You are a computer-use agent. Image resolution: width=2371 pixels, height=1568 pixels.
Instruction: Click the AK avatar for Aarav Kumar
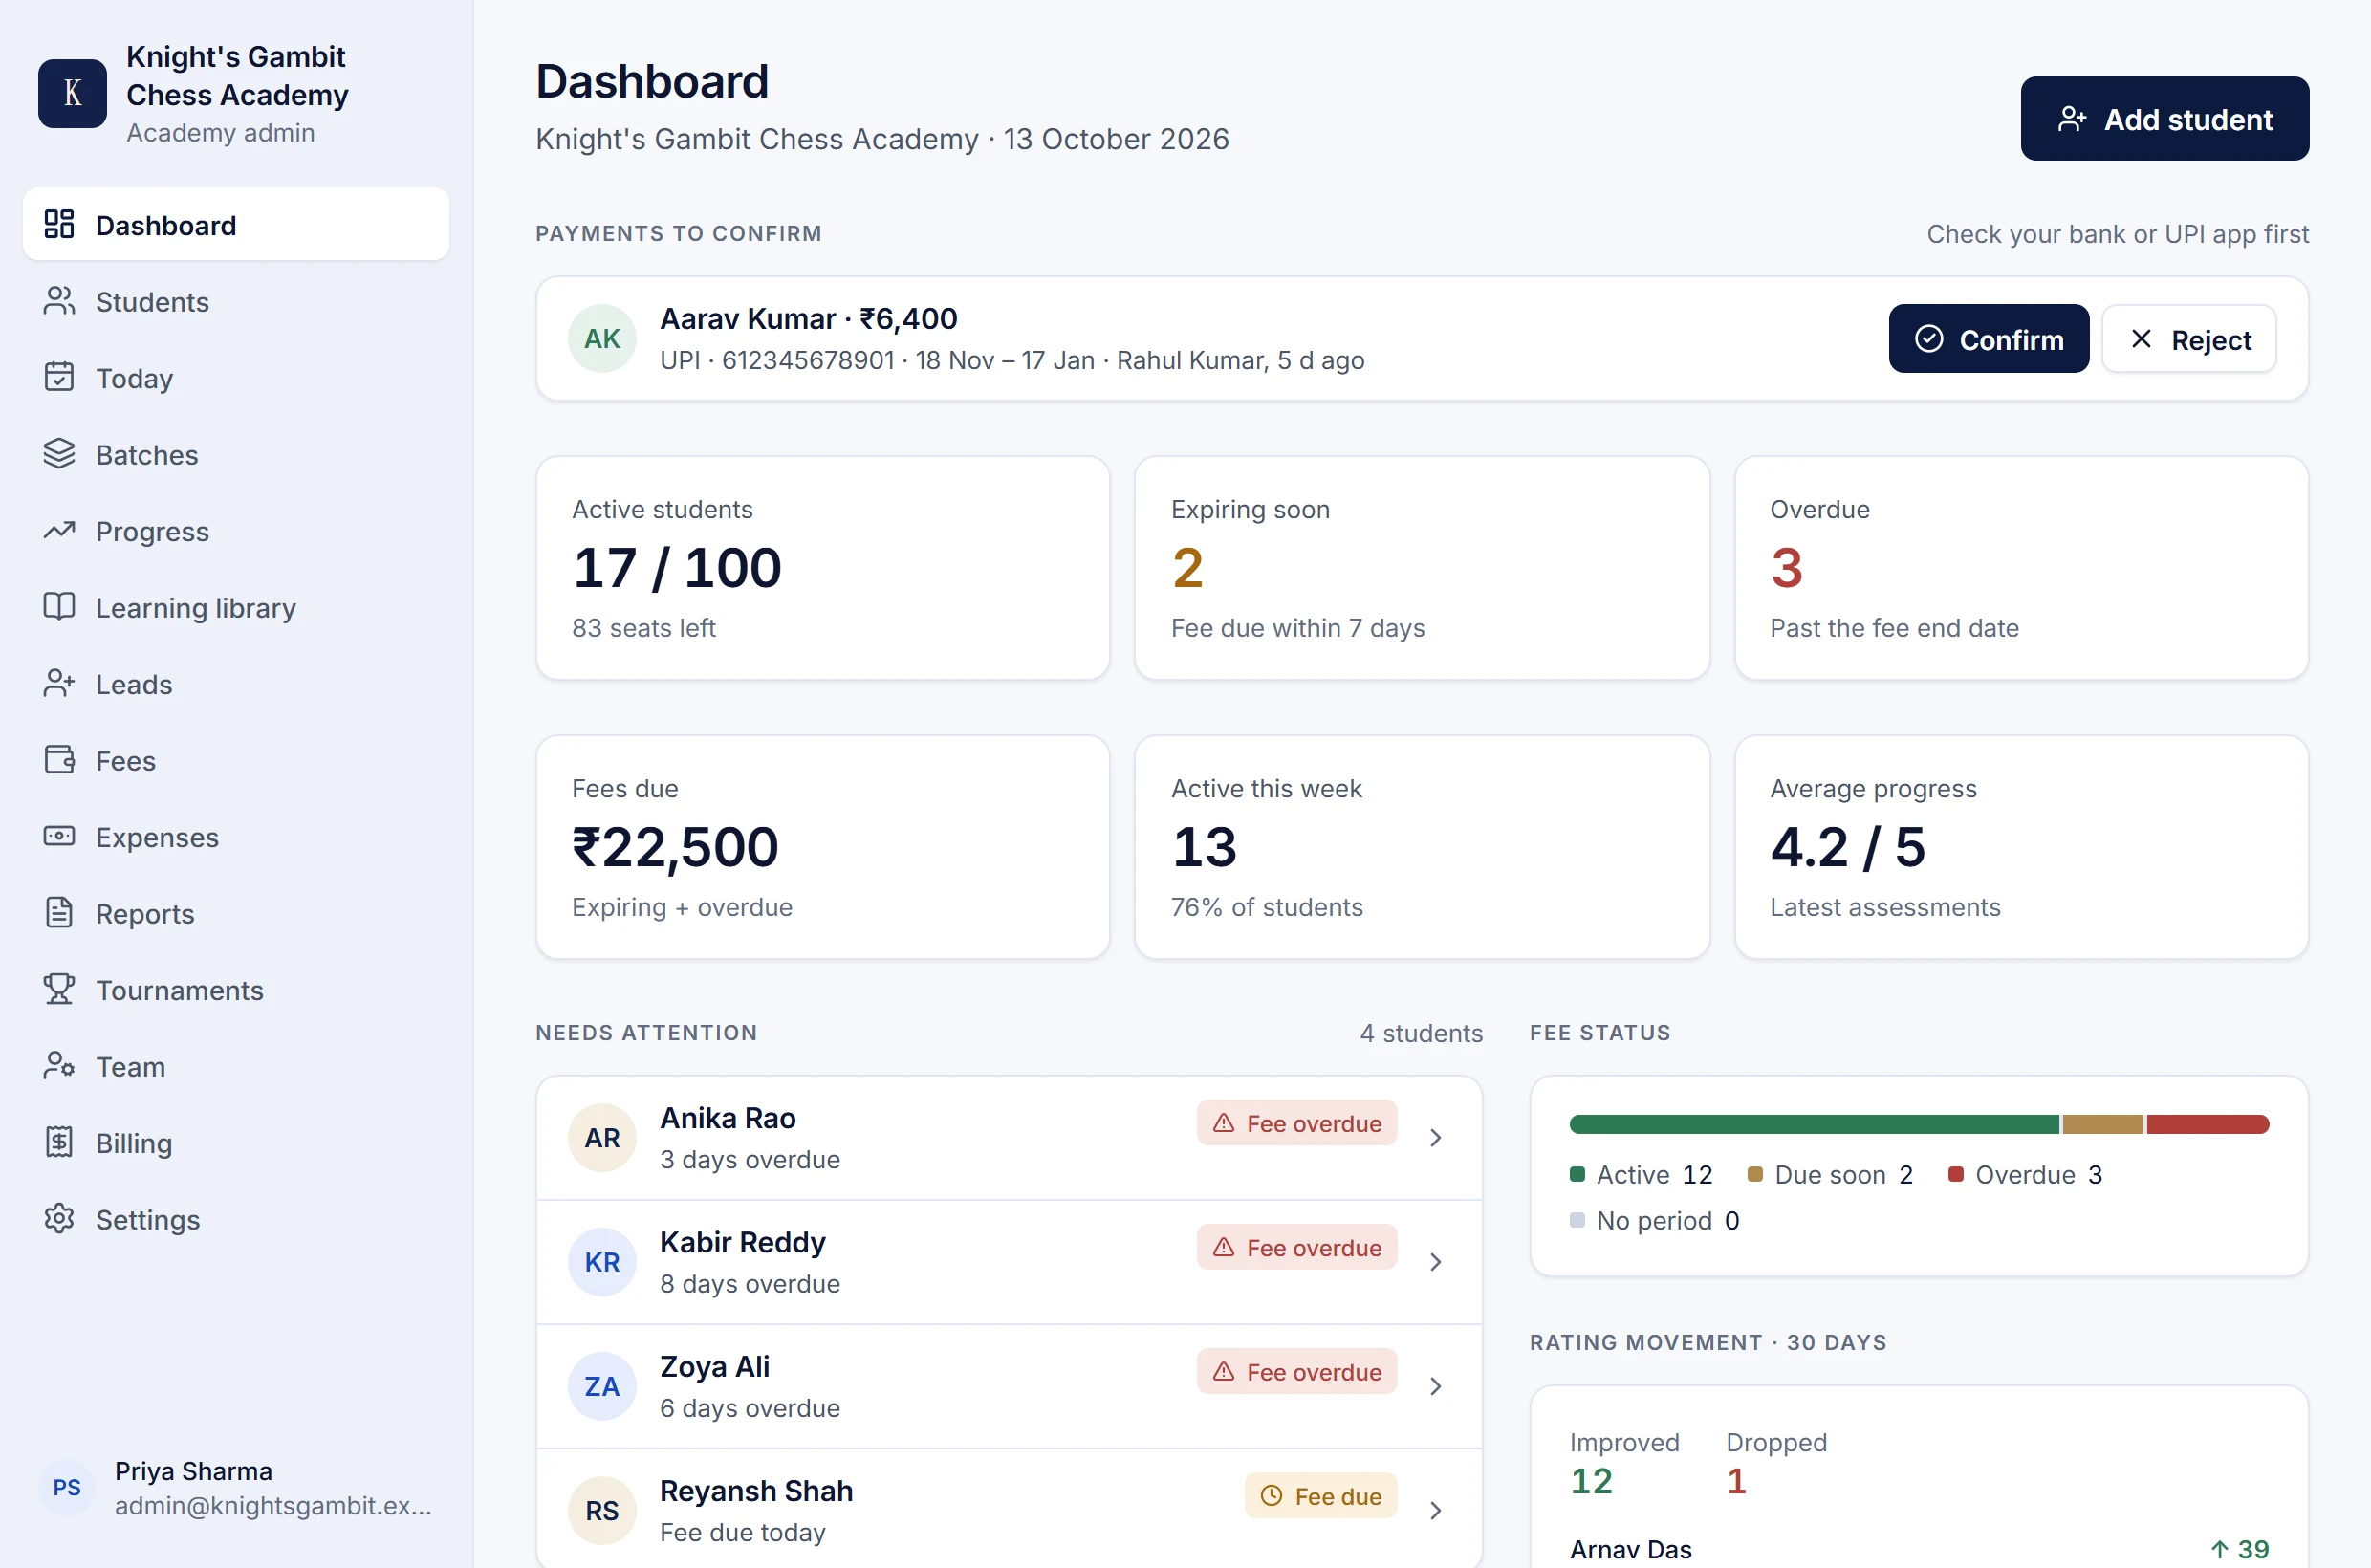(x=602, y=339)
